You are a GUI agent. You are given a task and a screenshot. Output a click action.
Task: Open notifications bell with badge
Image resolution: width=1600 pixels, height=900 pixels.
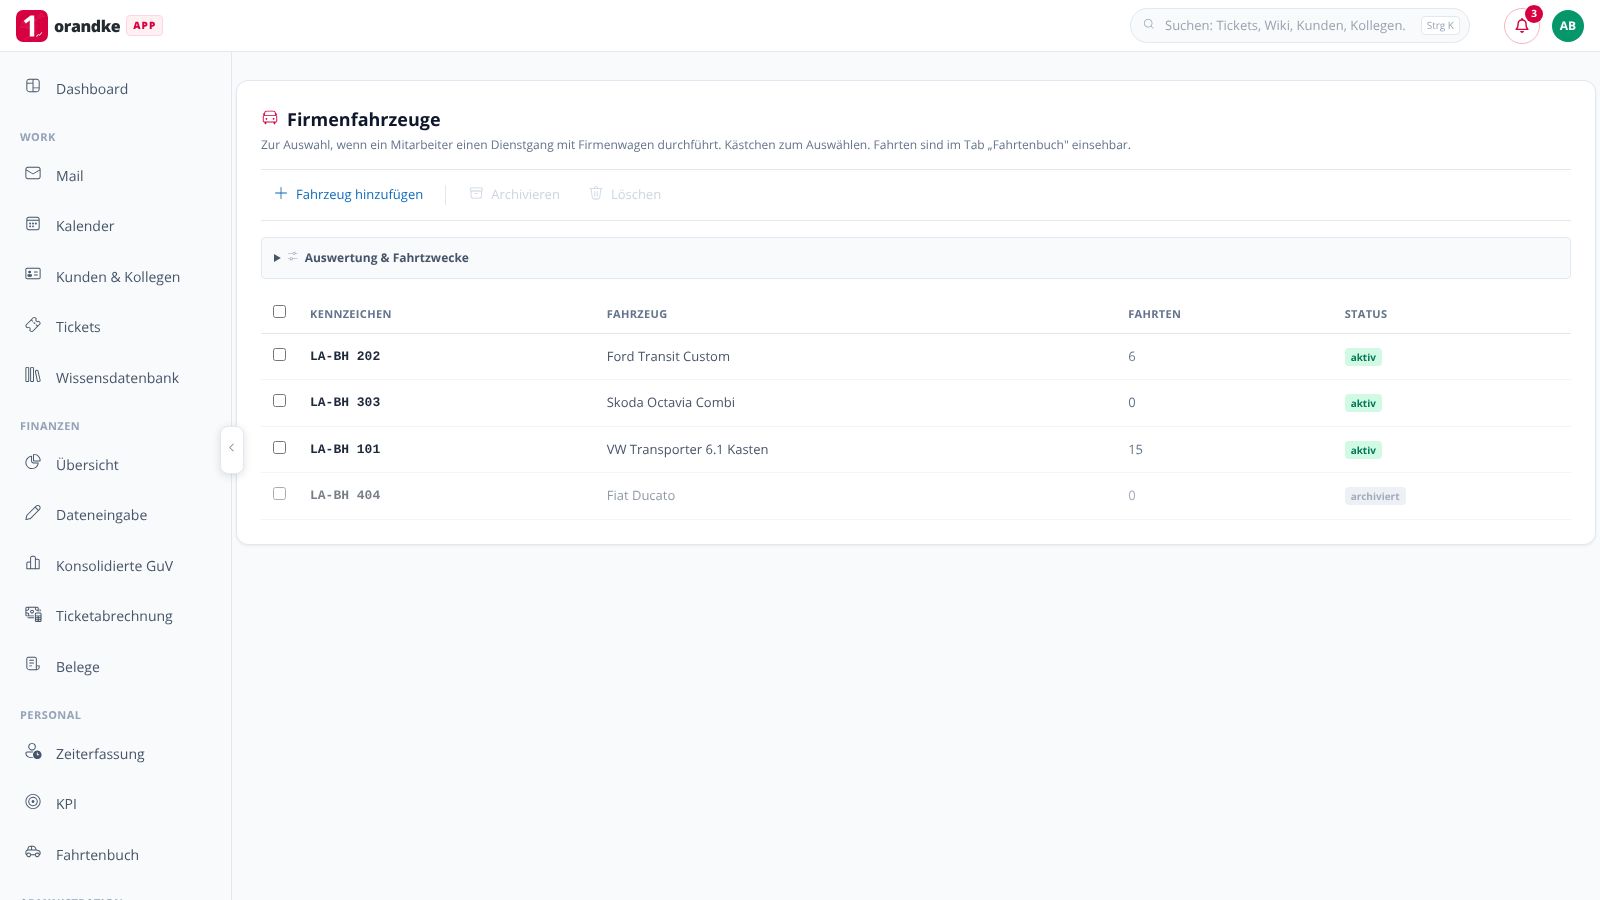[1522, 26]
